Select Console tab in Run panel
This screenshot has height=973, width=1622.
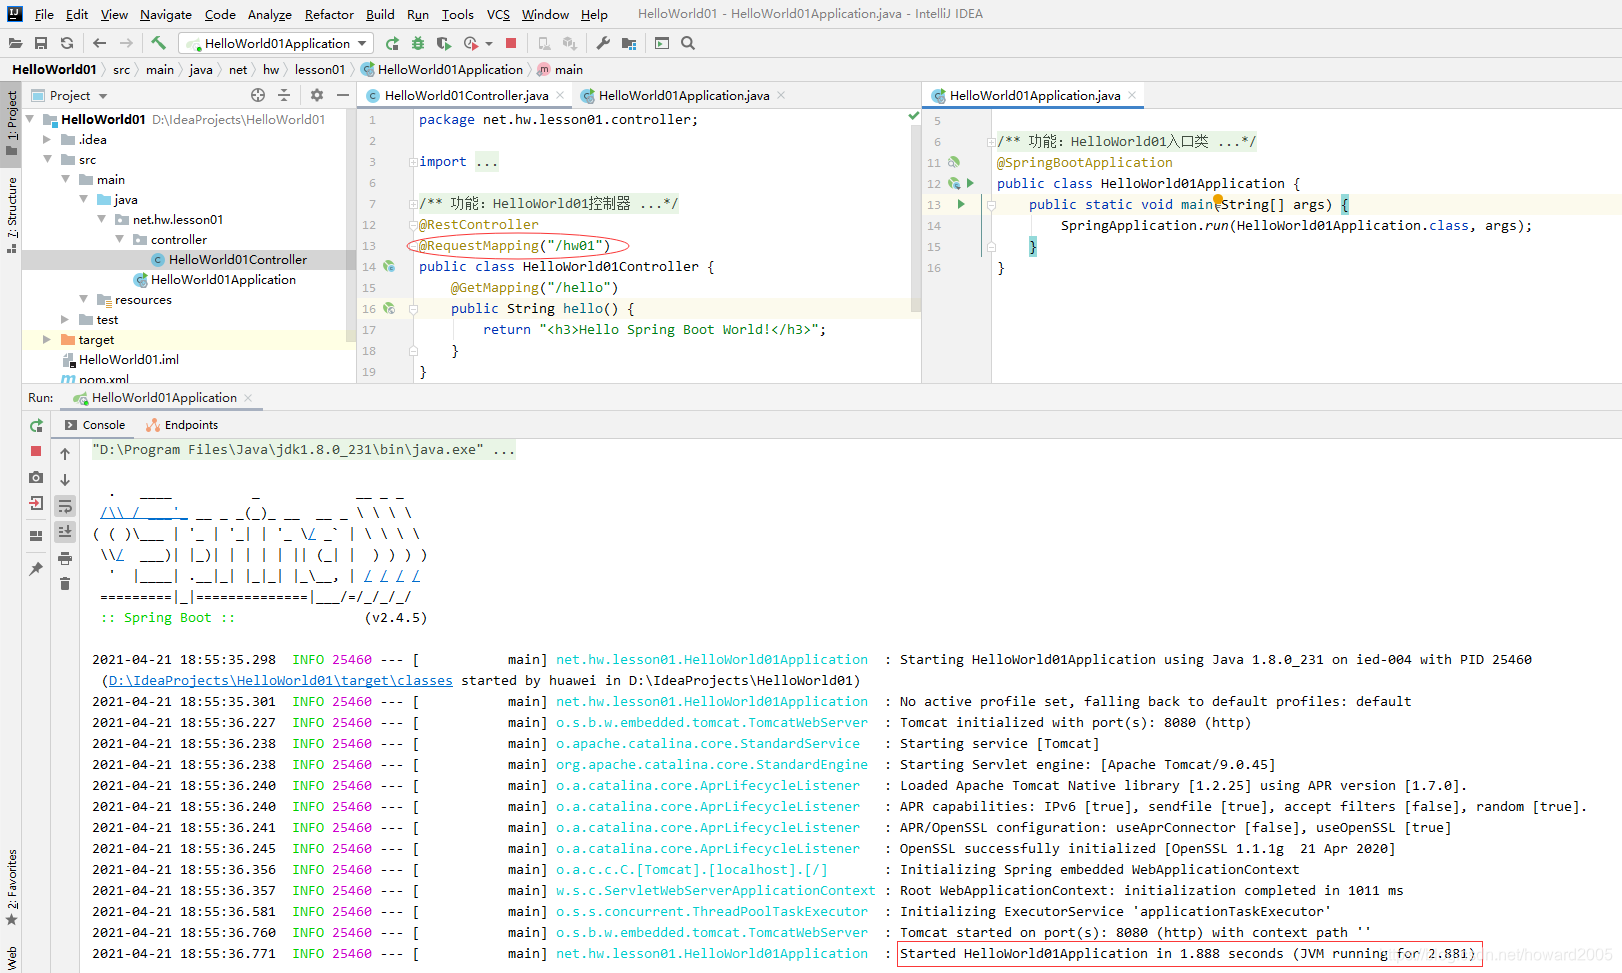coord(95,425)
